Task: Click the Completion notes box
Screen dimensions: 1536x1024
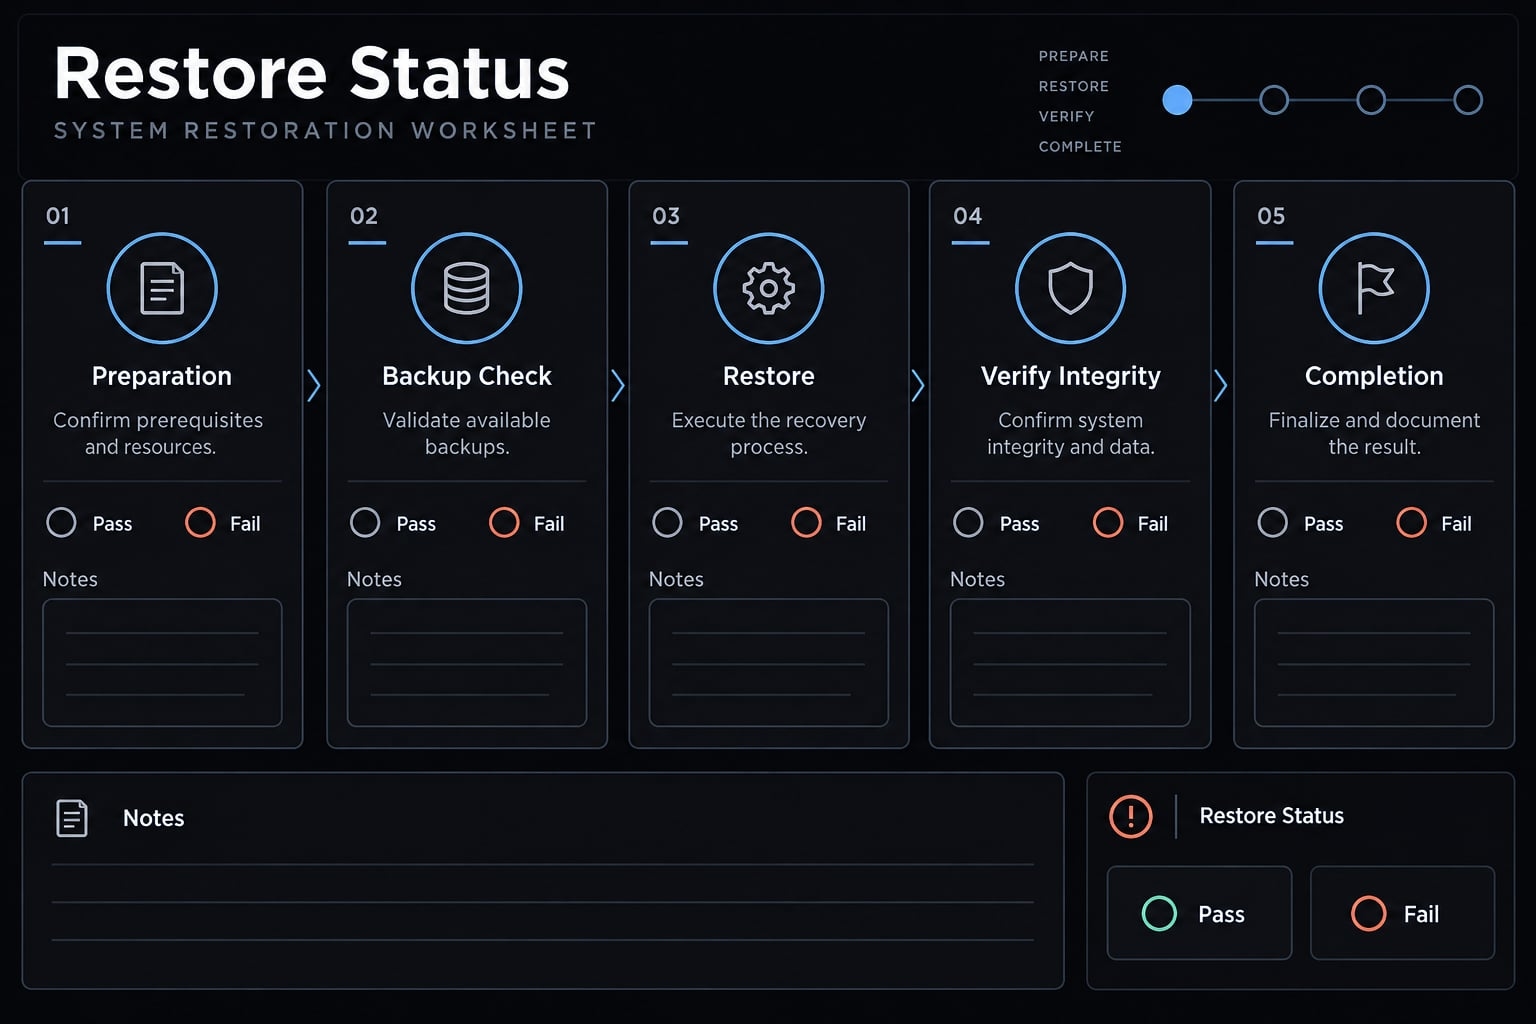Action: (1374, 662)
